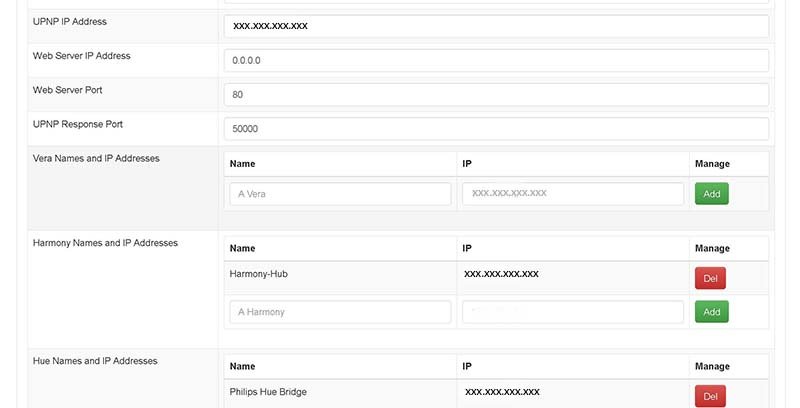Select the UPNP Response Port field
This screenshot has height=408, width=800.
pyautogui.click(x=496, y=129)
